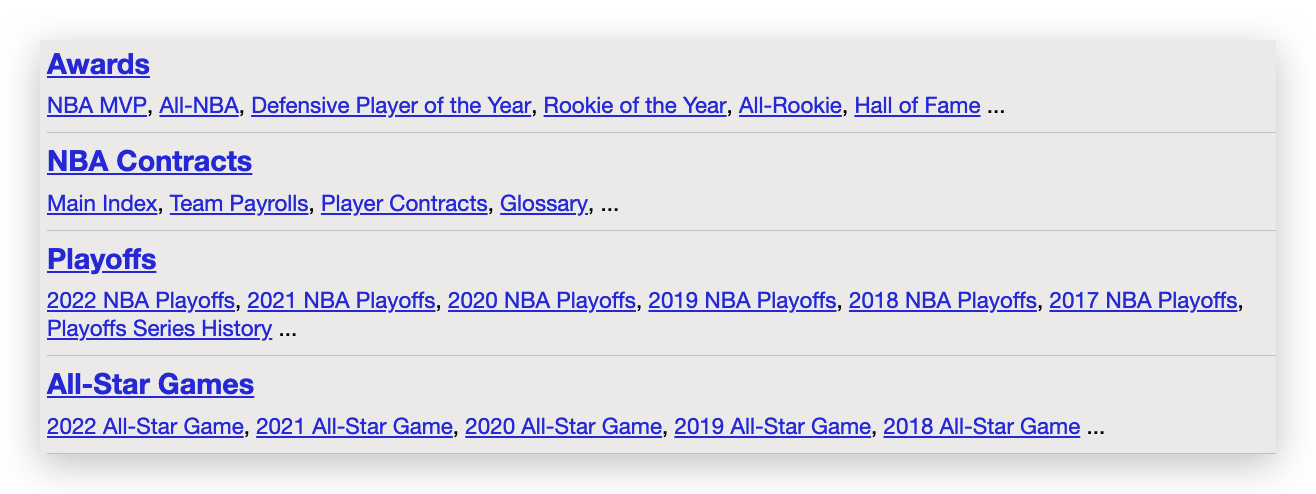Open the Team Payrolls link
1316x494 pixels.
pyautogui.click(x=239, y=204)
